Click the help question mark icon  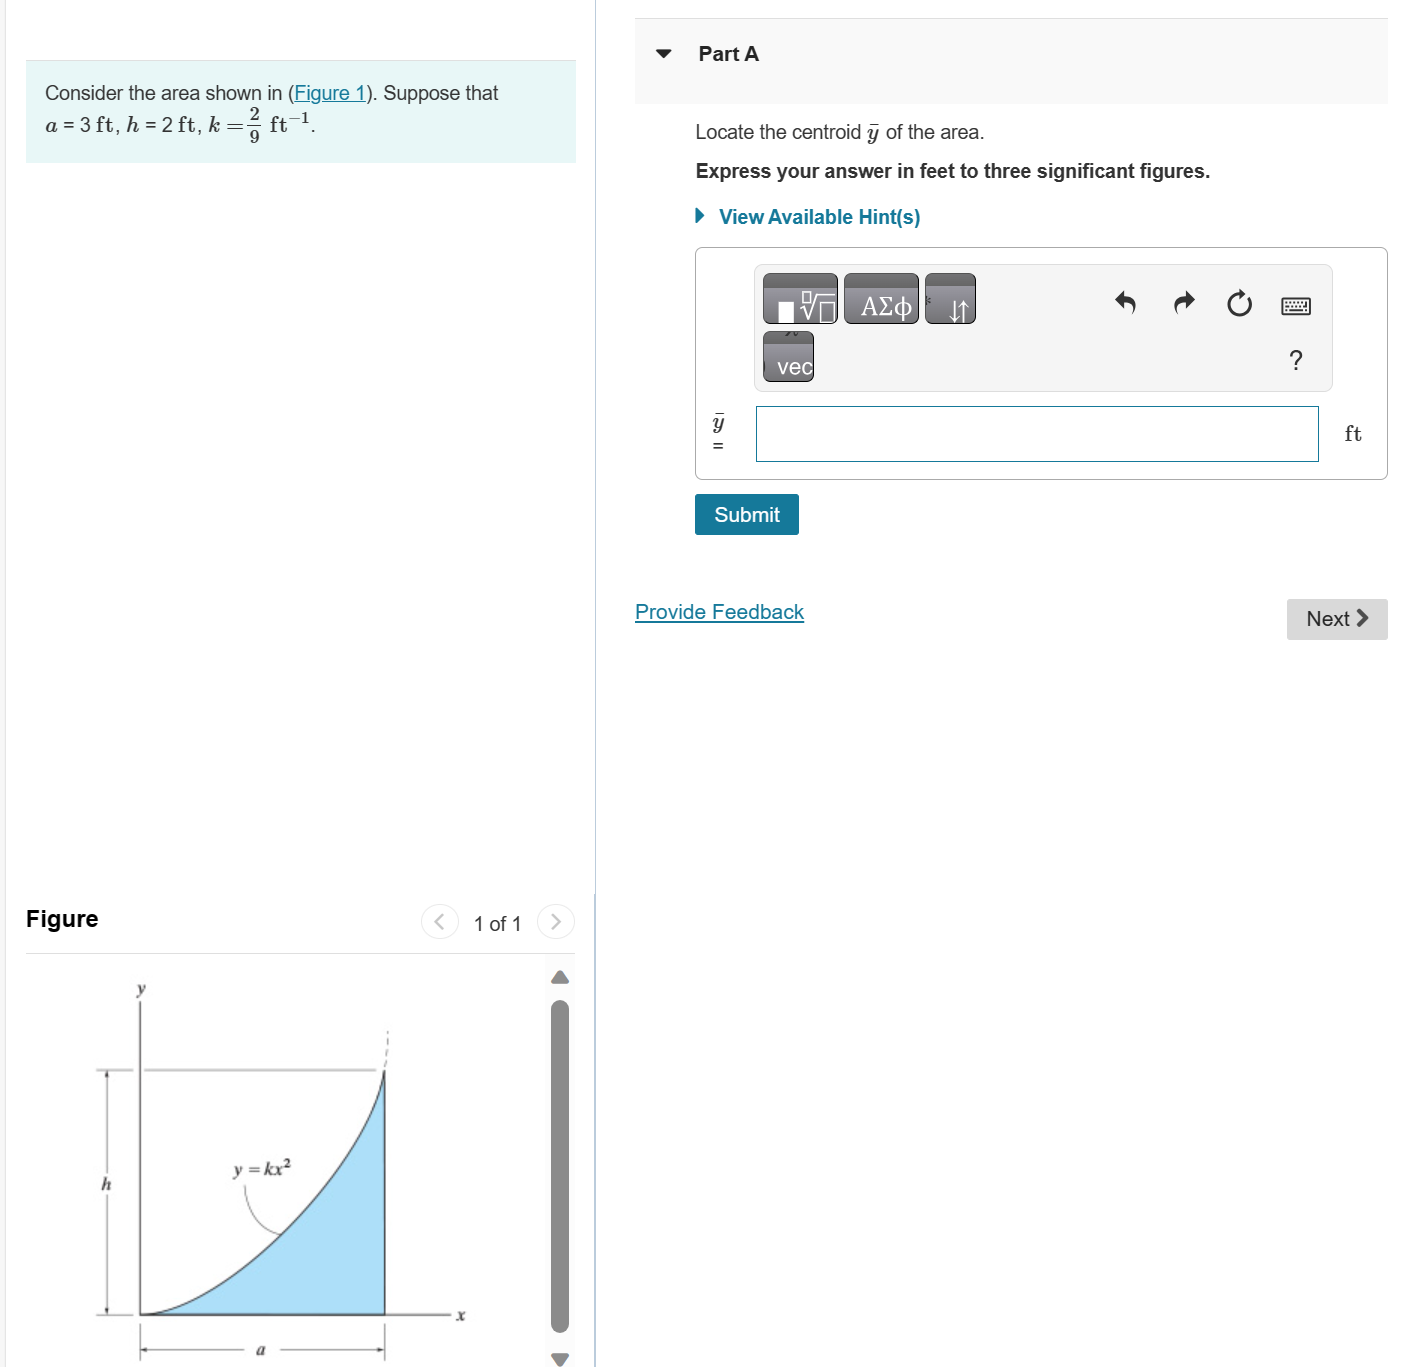click(x=1296, y=361)
